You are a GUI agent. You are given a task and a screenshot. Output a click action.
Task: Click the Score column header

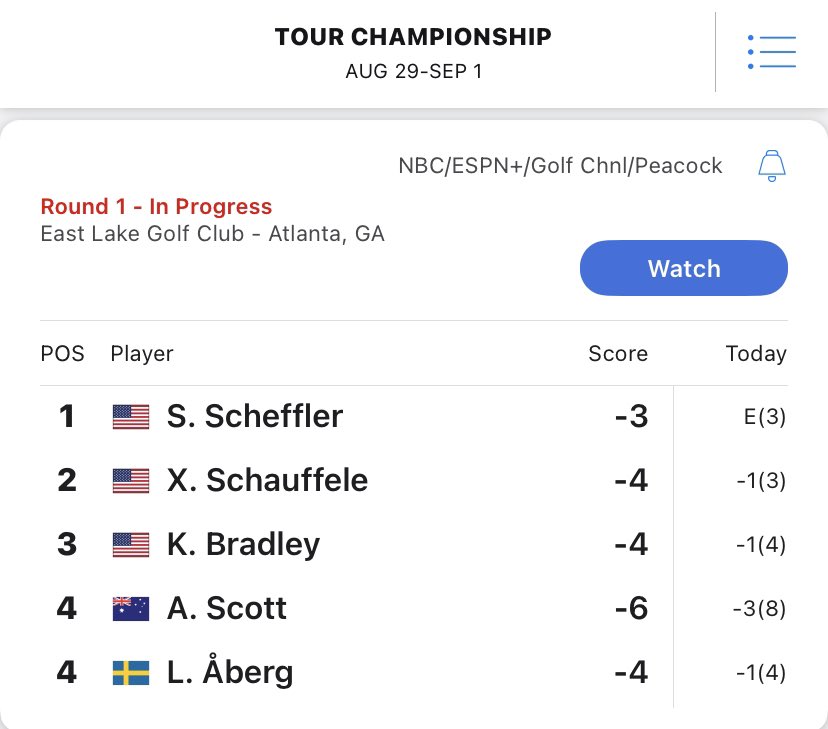pyautogui.click(x=618, y=354)
